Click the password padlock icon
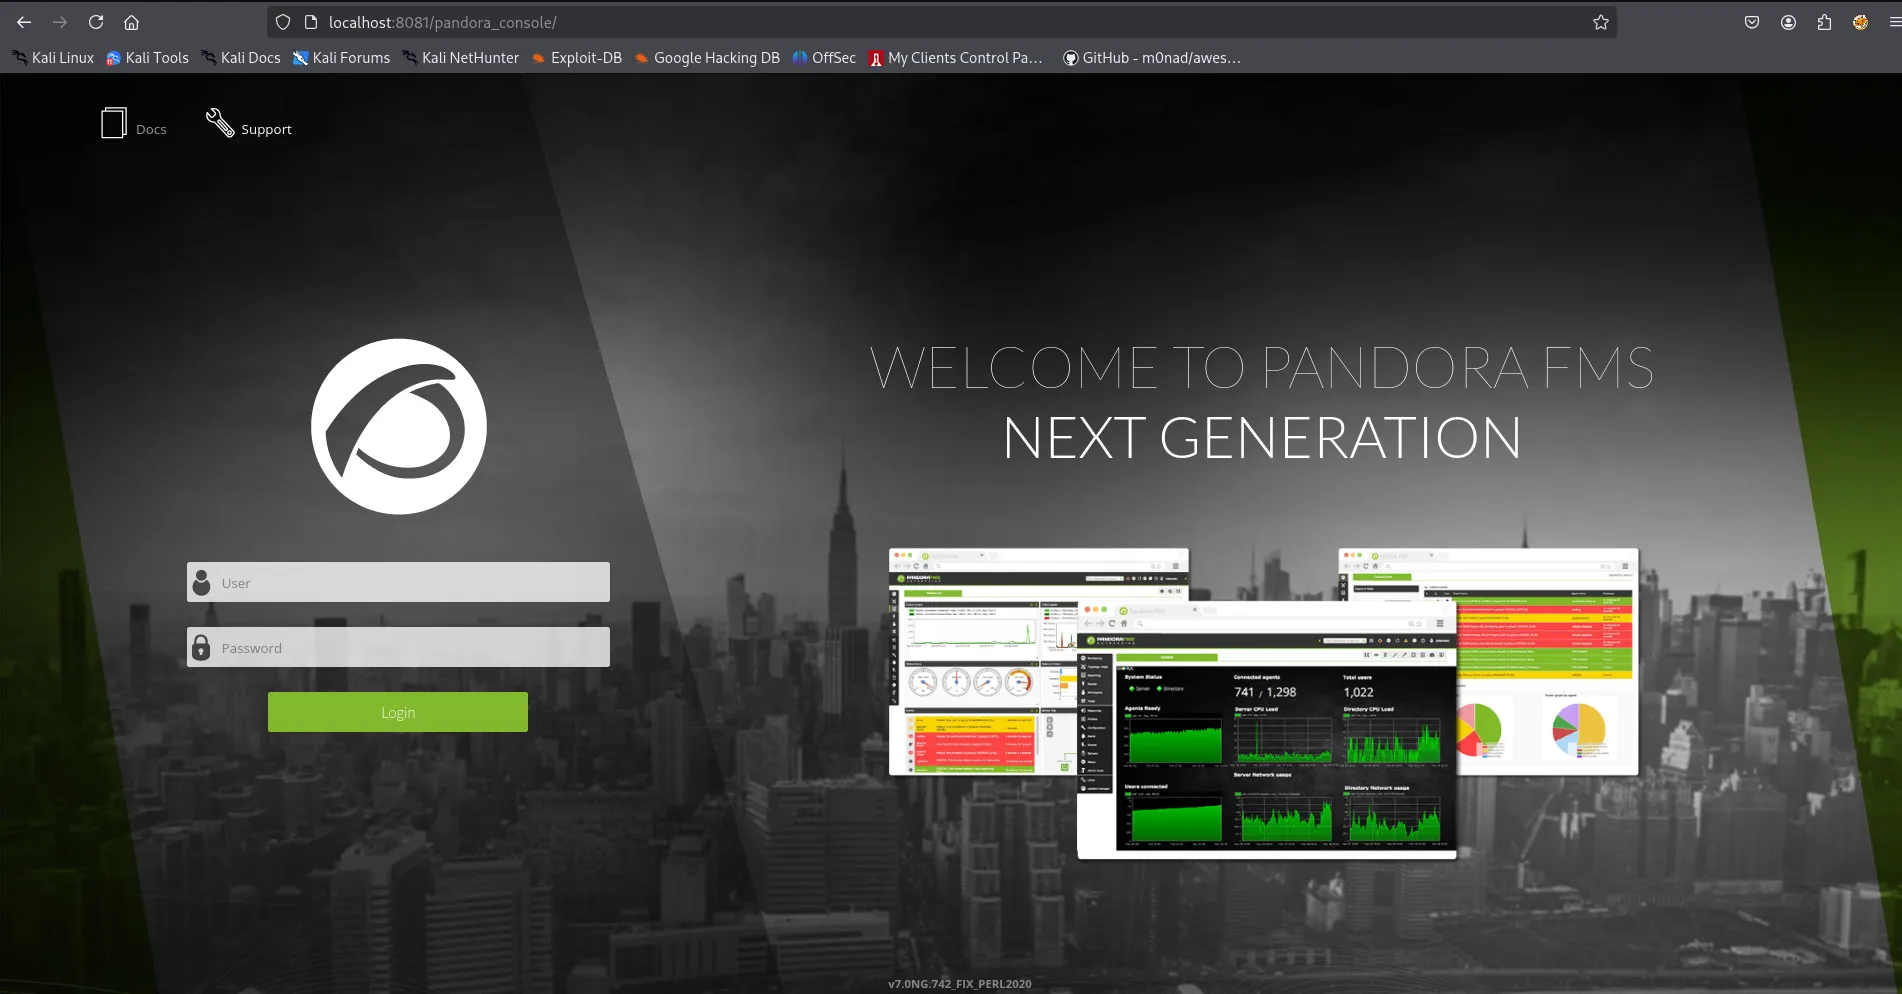The image size is (1902, 994). [x=201, y=647]
